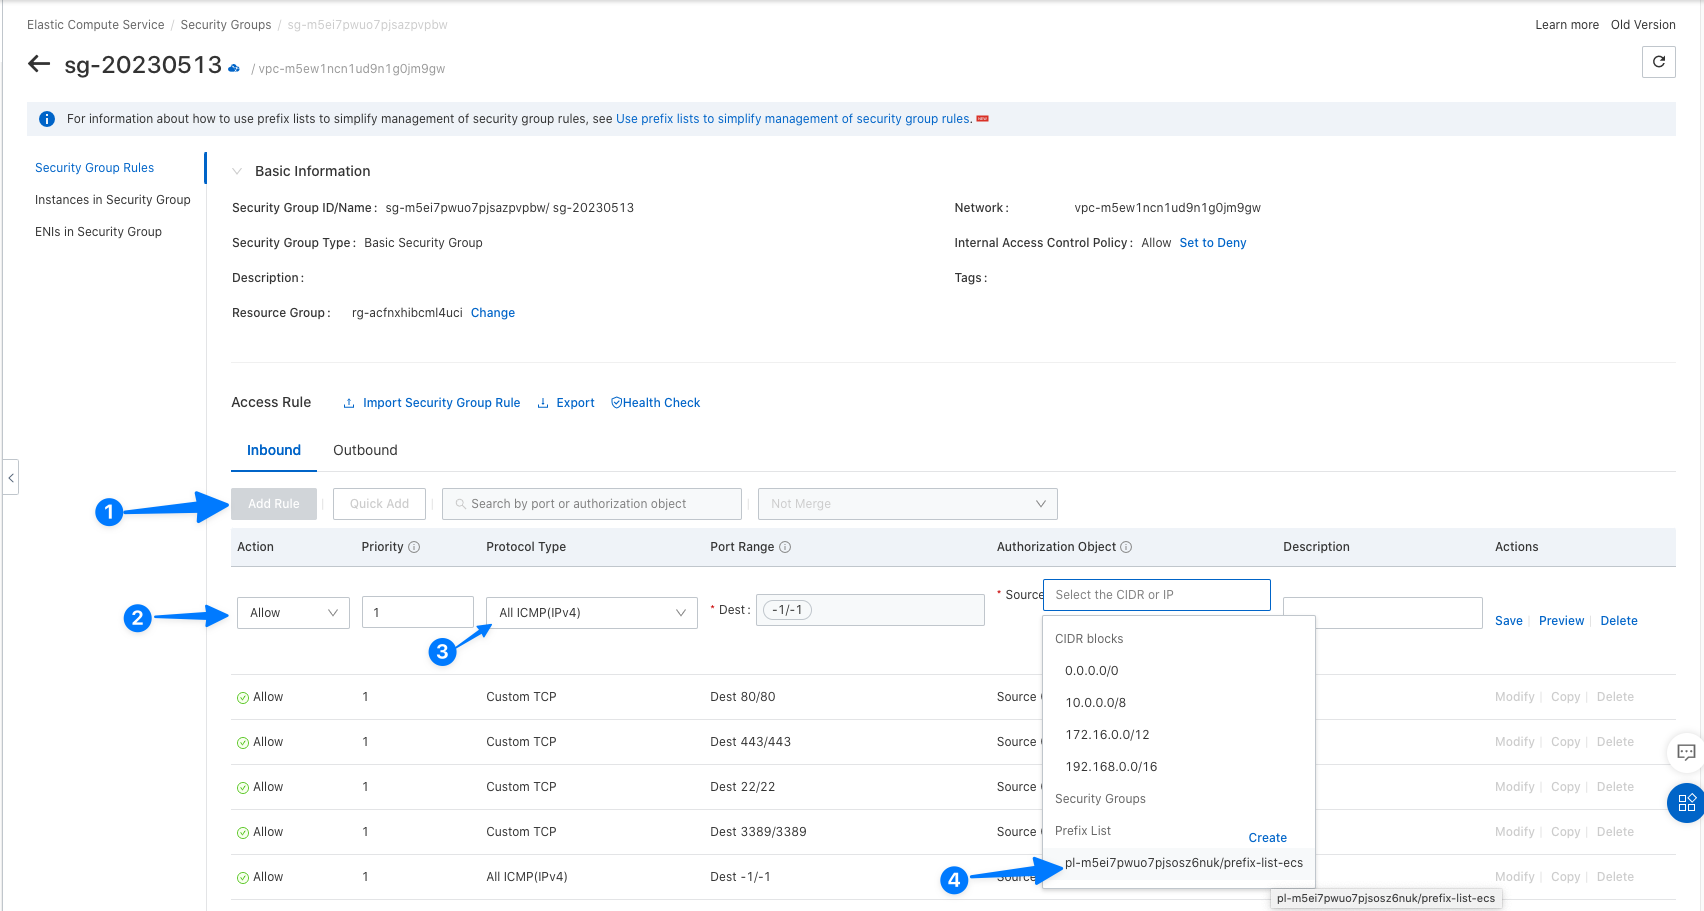The width and height of the screenshot is (1704, 911).
Task: Click the Port Range help icon
Action: click(x=785, y=547)
